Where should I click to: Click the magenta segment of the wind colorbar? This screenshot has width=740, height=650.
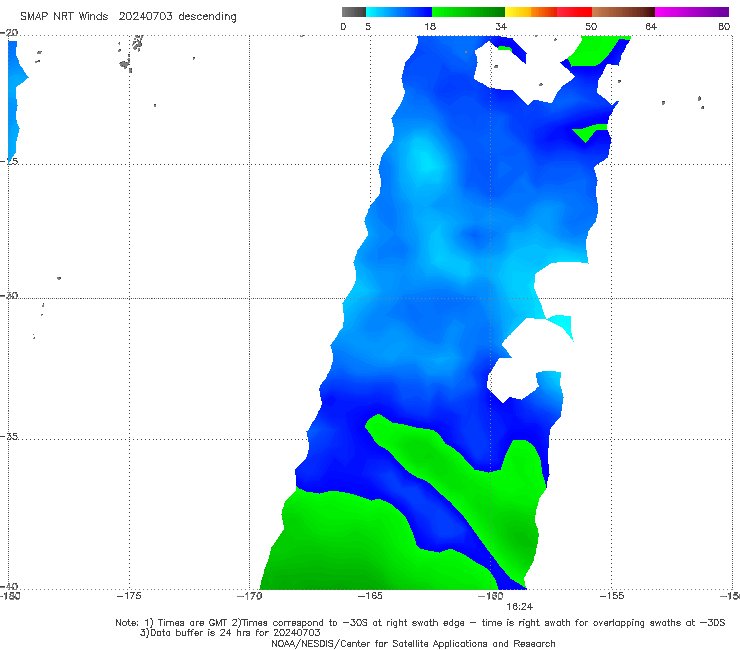coord(692,12)
